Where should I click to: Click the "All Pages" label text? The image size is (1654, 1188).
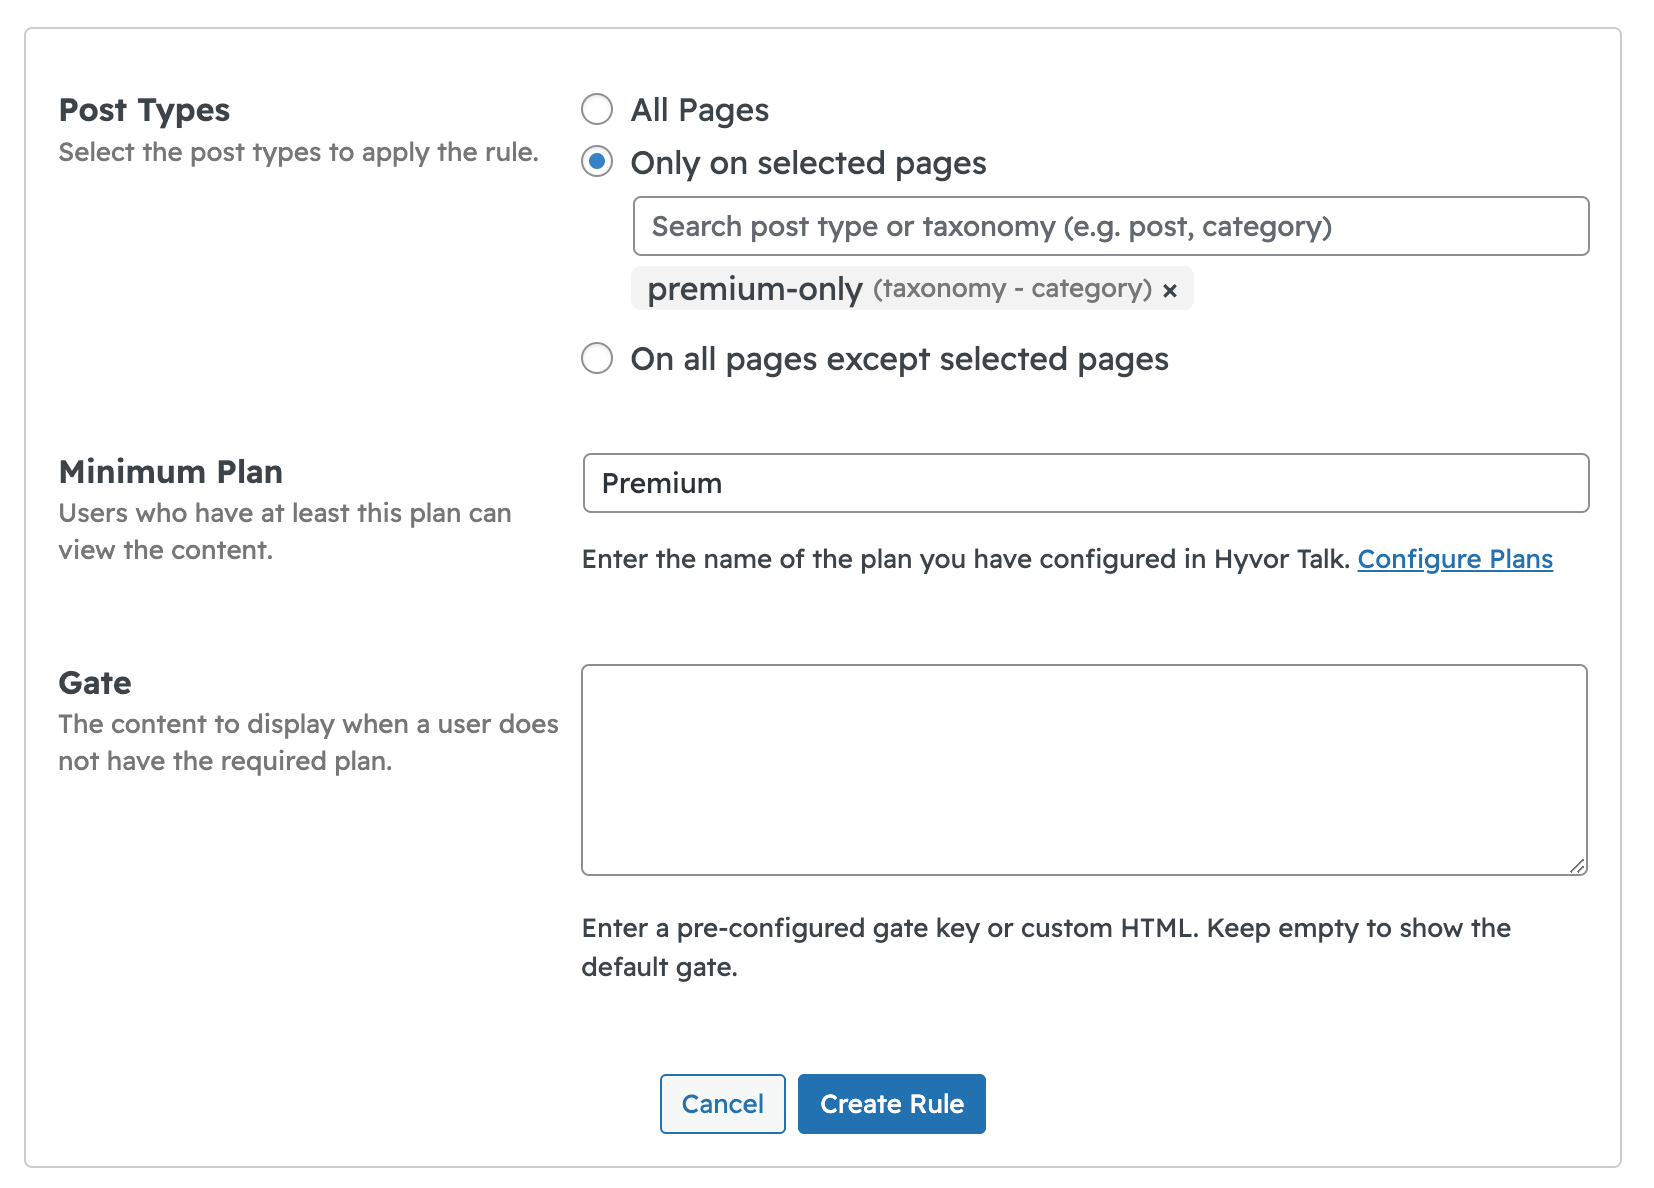[x=699, y=110]
